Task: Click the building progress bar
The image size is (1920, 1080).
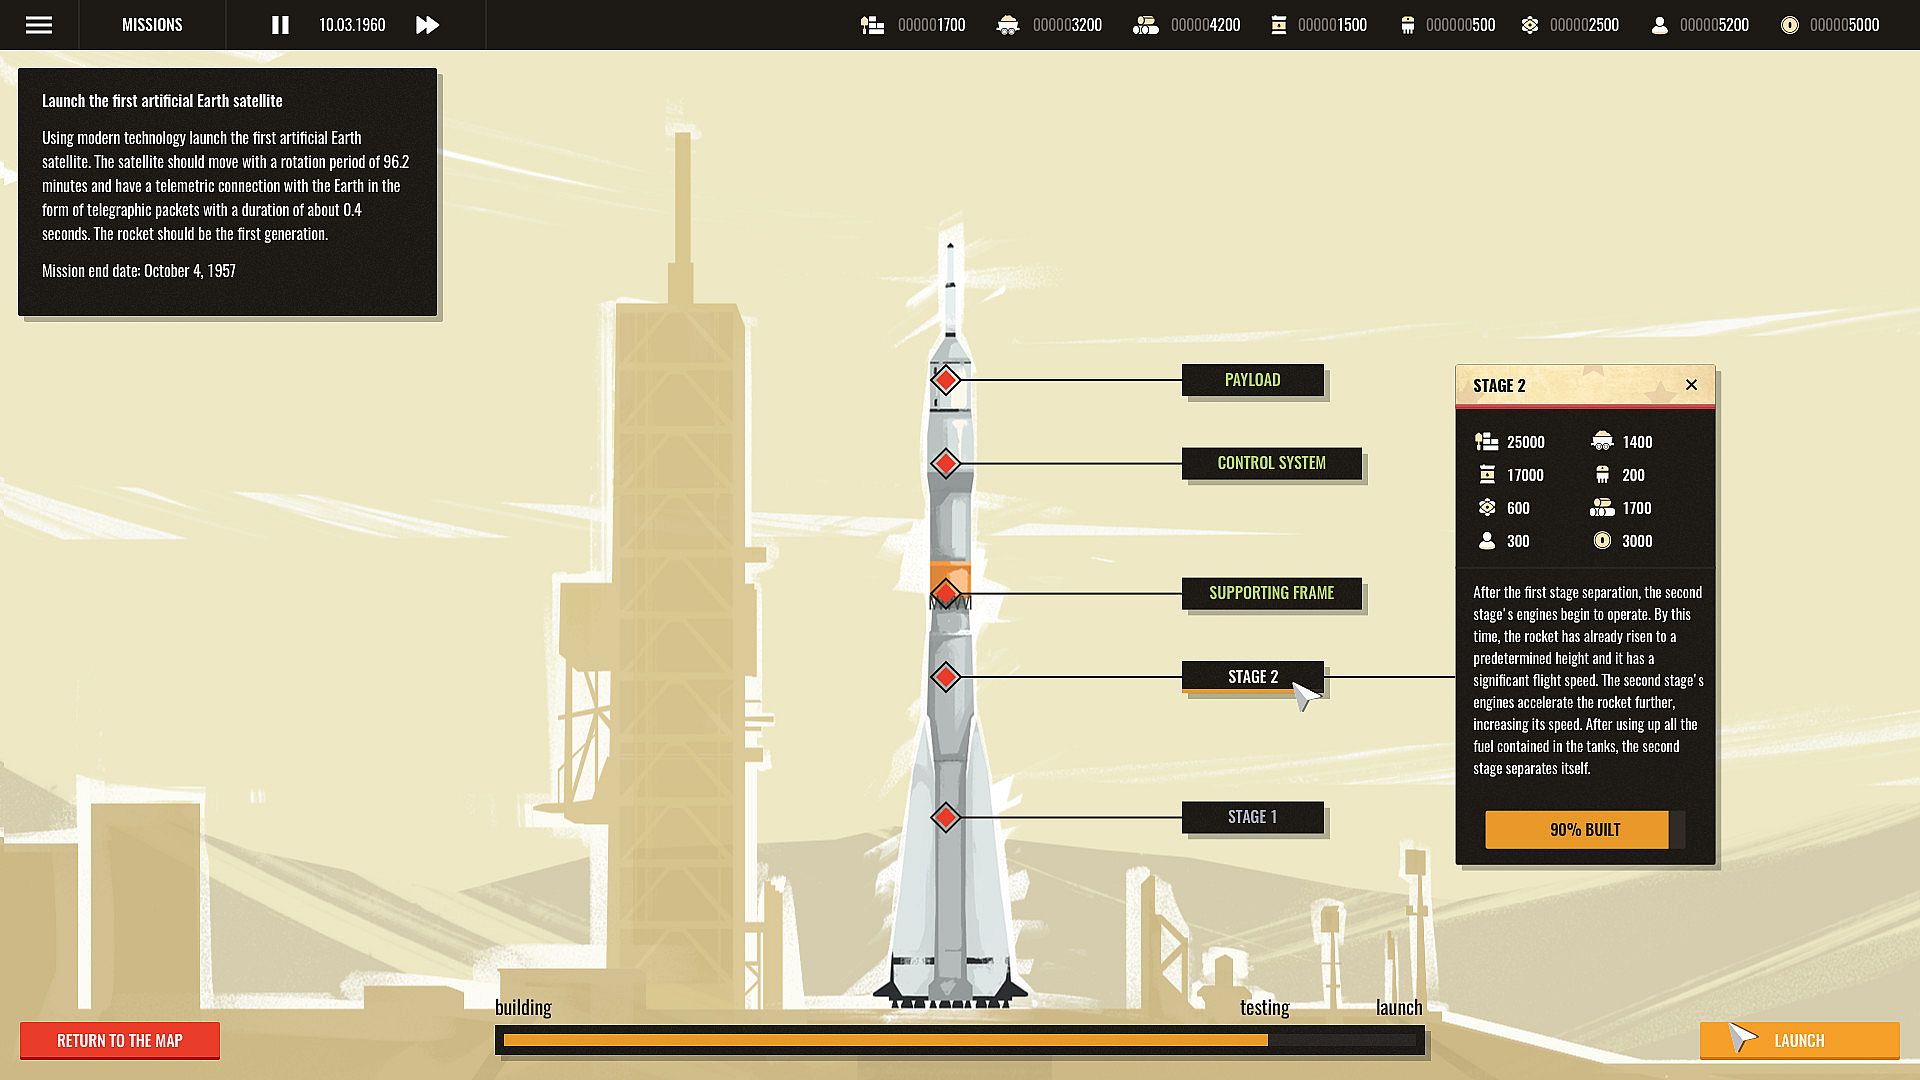Action: pyautogui.click(x=885, y=1040)
